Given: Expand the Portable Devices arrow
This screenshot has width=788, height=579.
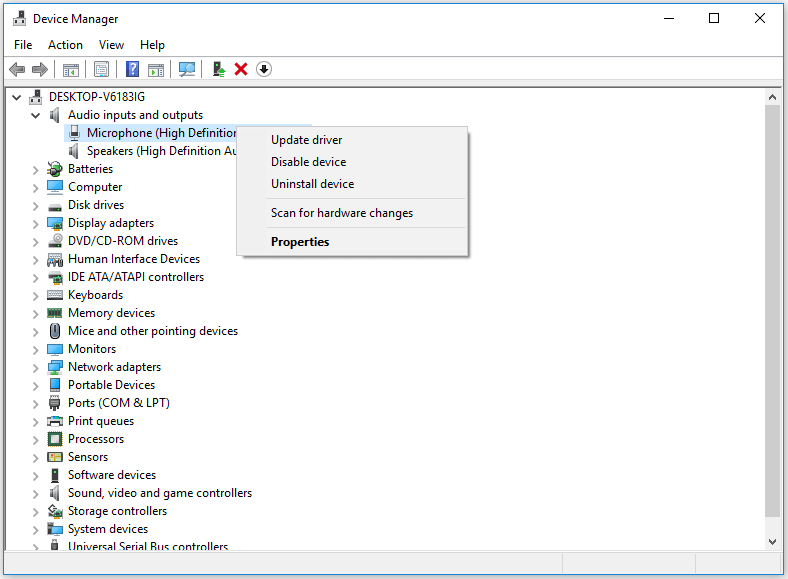Looking at the screenshot, I should coord(35,386).
